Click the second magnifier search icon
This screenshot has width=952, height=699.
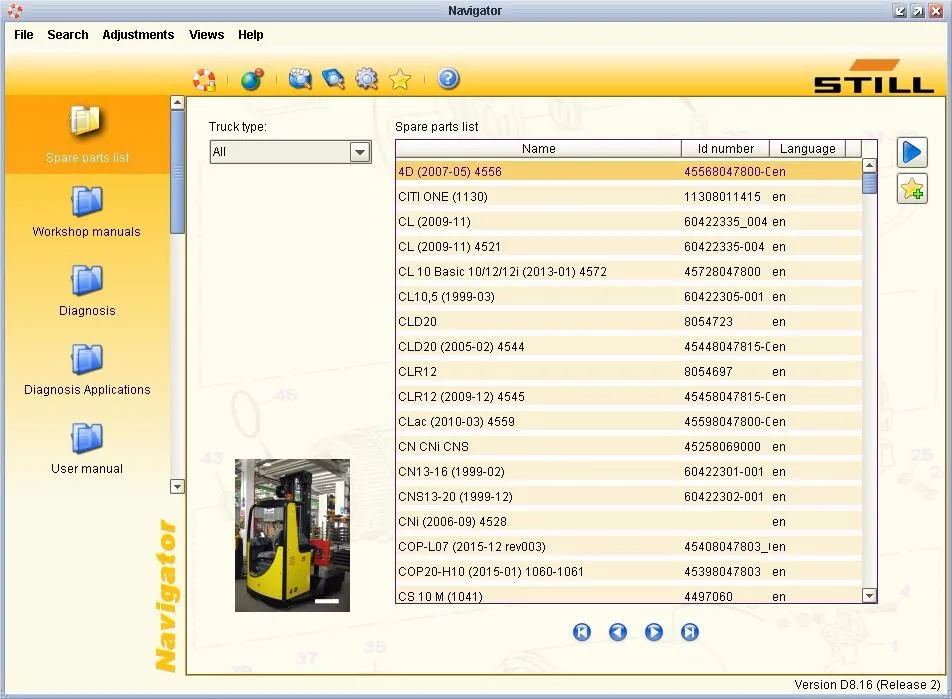point(333,79)
